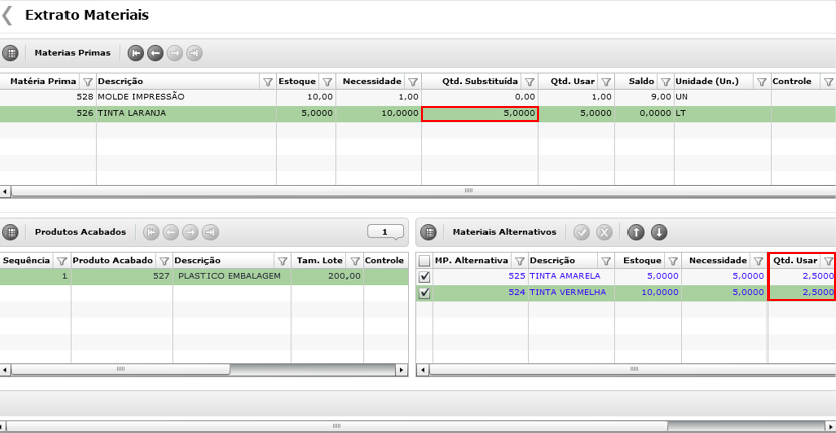Go to previous record in Materias Primas

pos(155,53)
